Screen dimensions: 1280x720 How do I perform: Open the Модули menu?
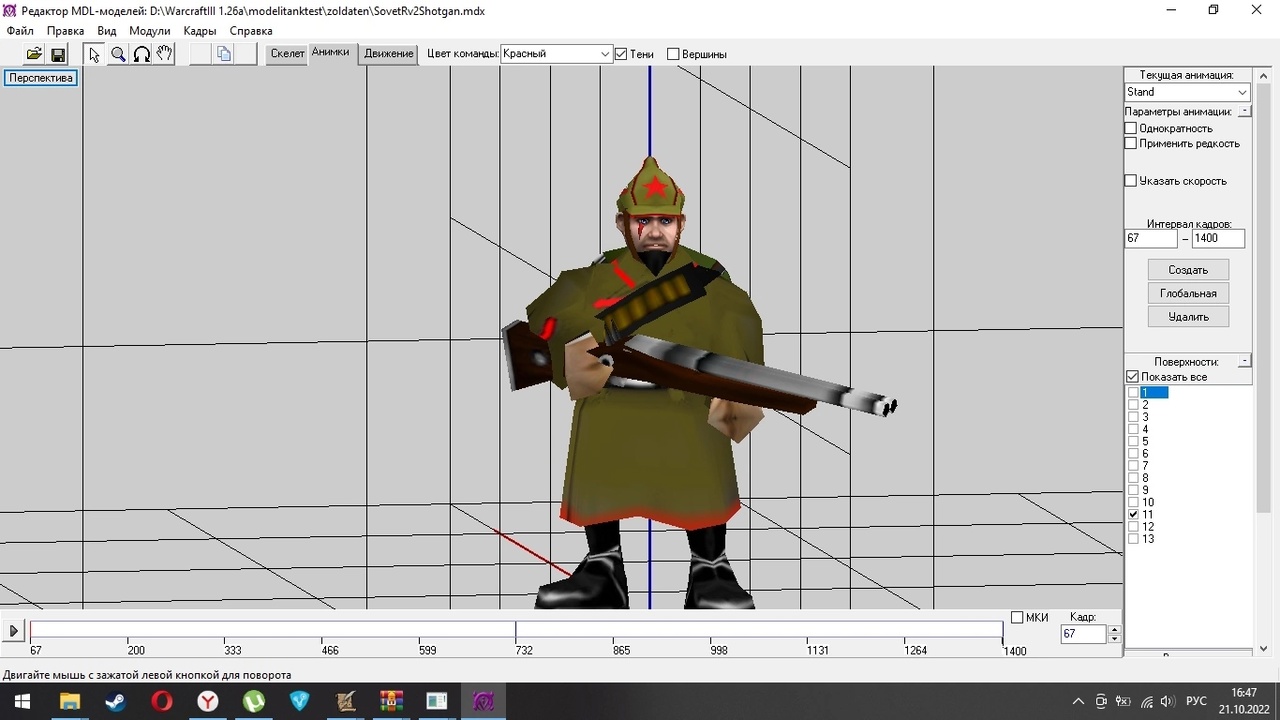tap(150, 31)
